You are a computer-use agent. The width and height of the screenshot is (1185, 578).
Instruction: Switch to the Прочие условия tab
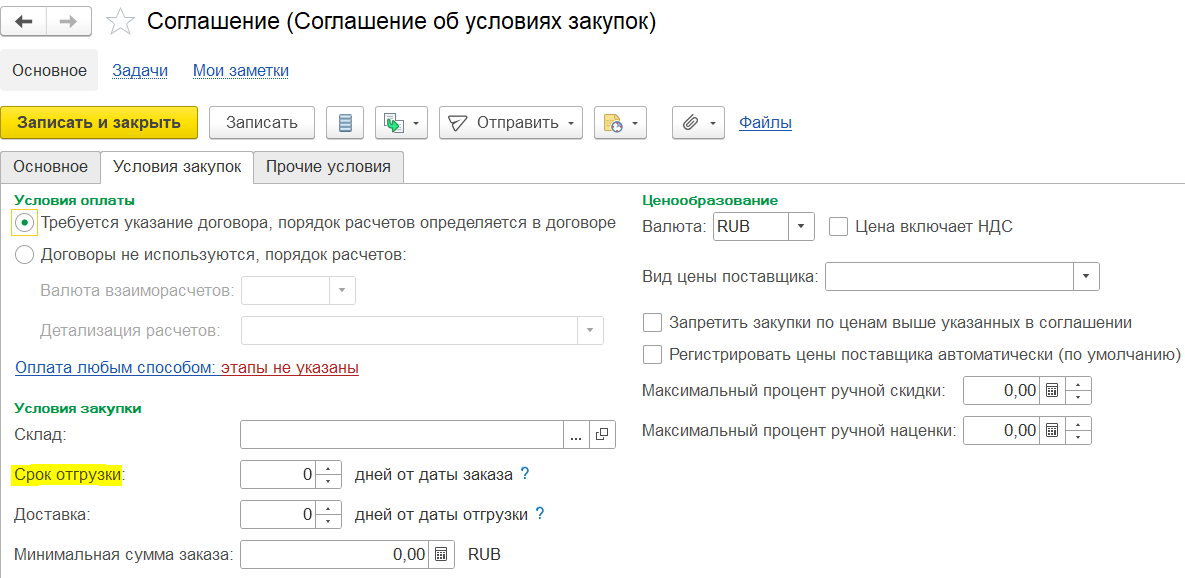pos(328,167)
